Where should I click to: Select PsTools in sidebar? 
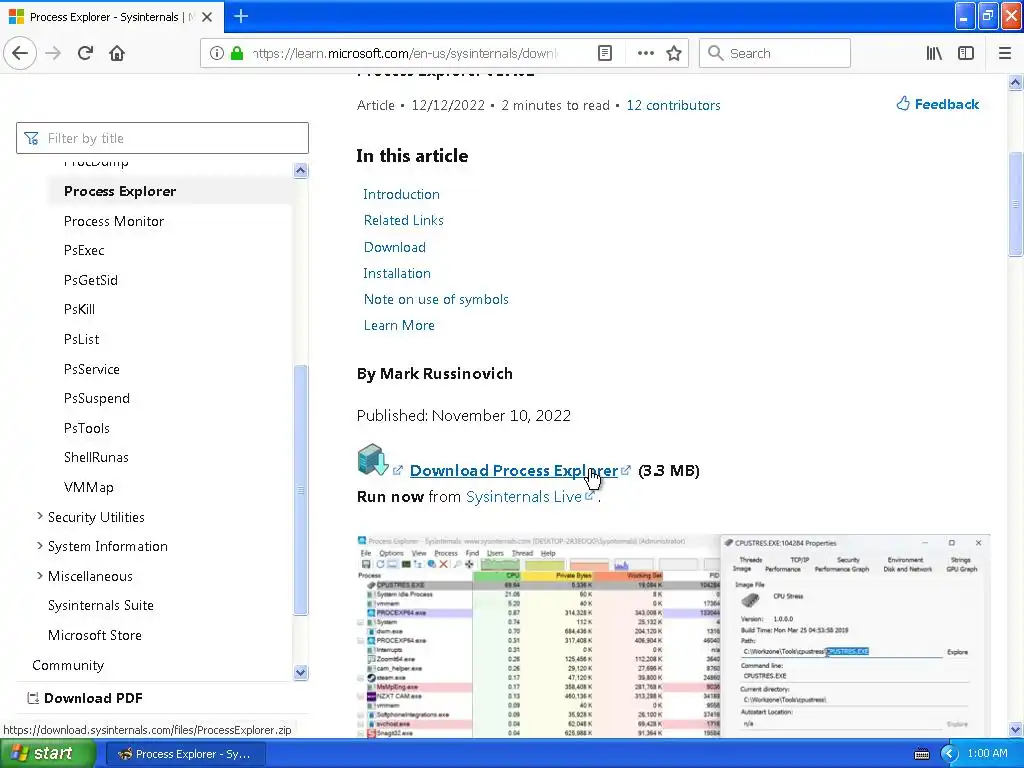(x=87, y=428)
